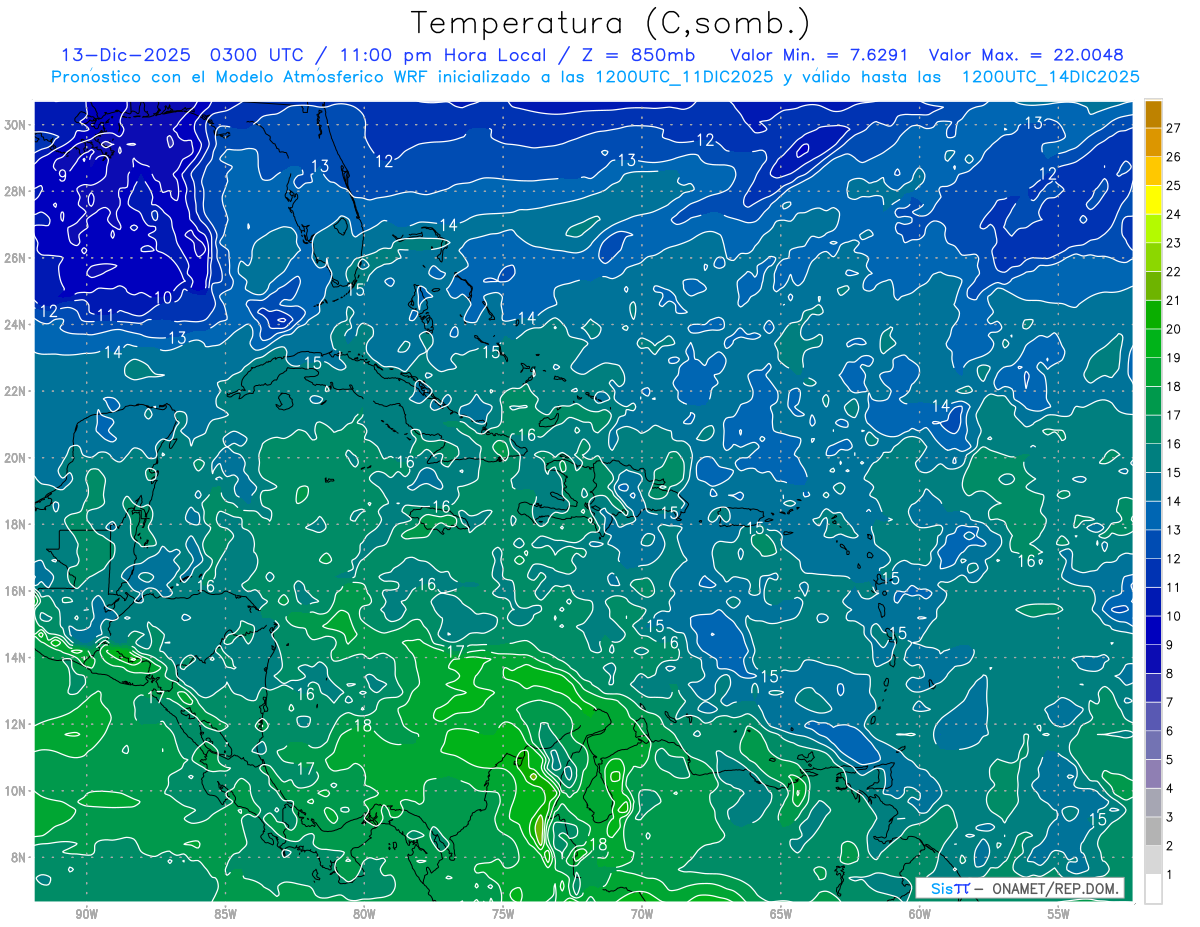The image size is (1200, 927).
Task: Click the 'Valor Min. = 7.6291' value
Action: (820, 55)
